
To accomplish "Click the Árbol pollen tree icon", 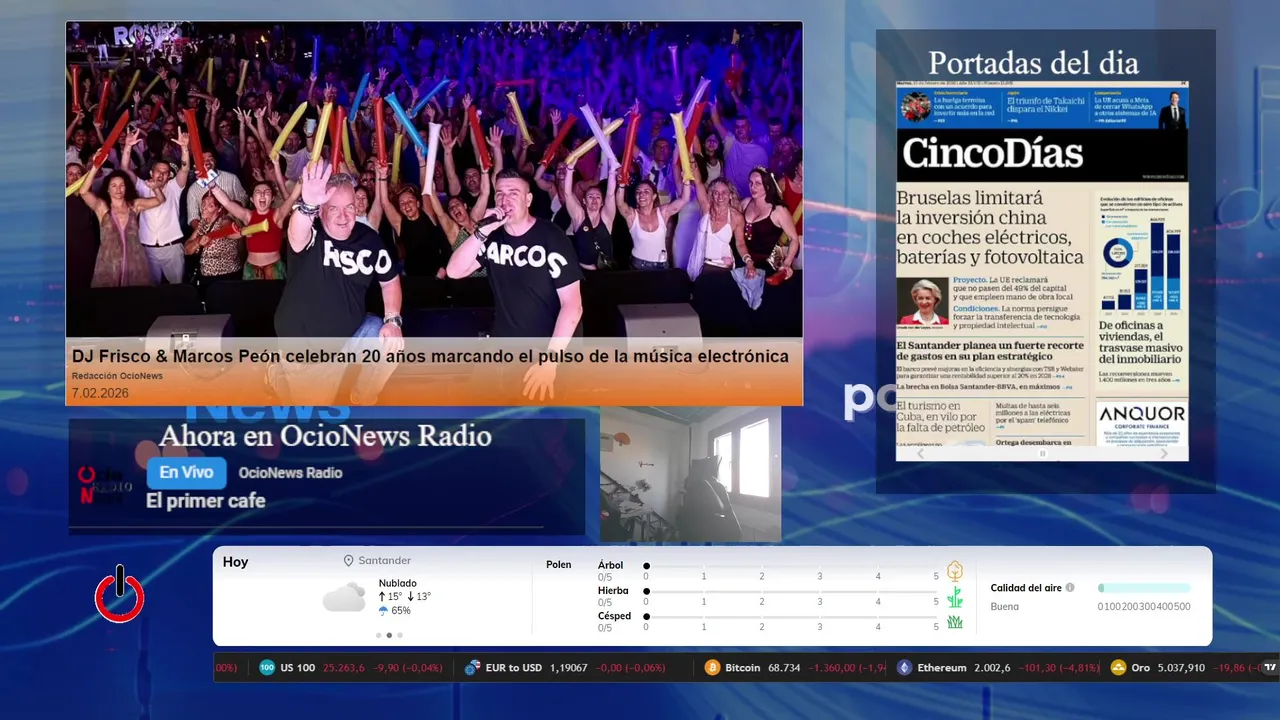I will click(x=955, y=571).
